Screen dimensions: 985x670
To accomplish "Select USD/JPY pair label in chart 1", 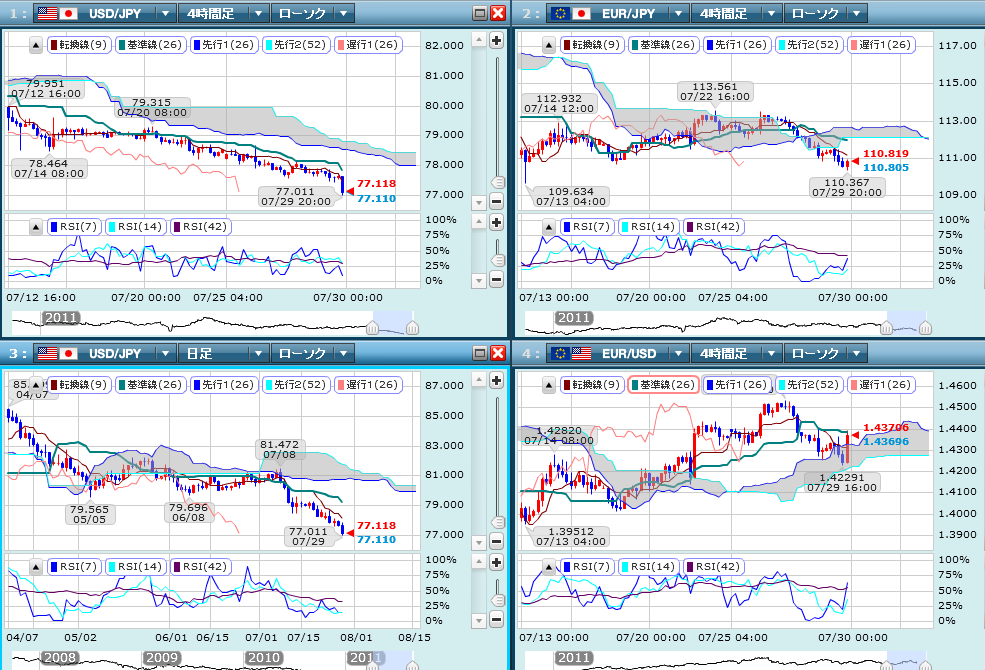I will coord(116,13).
